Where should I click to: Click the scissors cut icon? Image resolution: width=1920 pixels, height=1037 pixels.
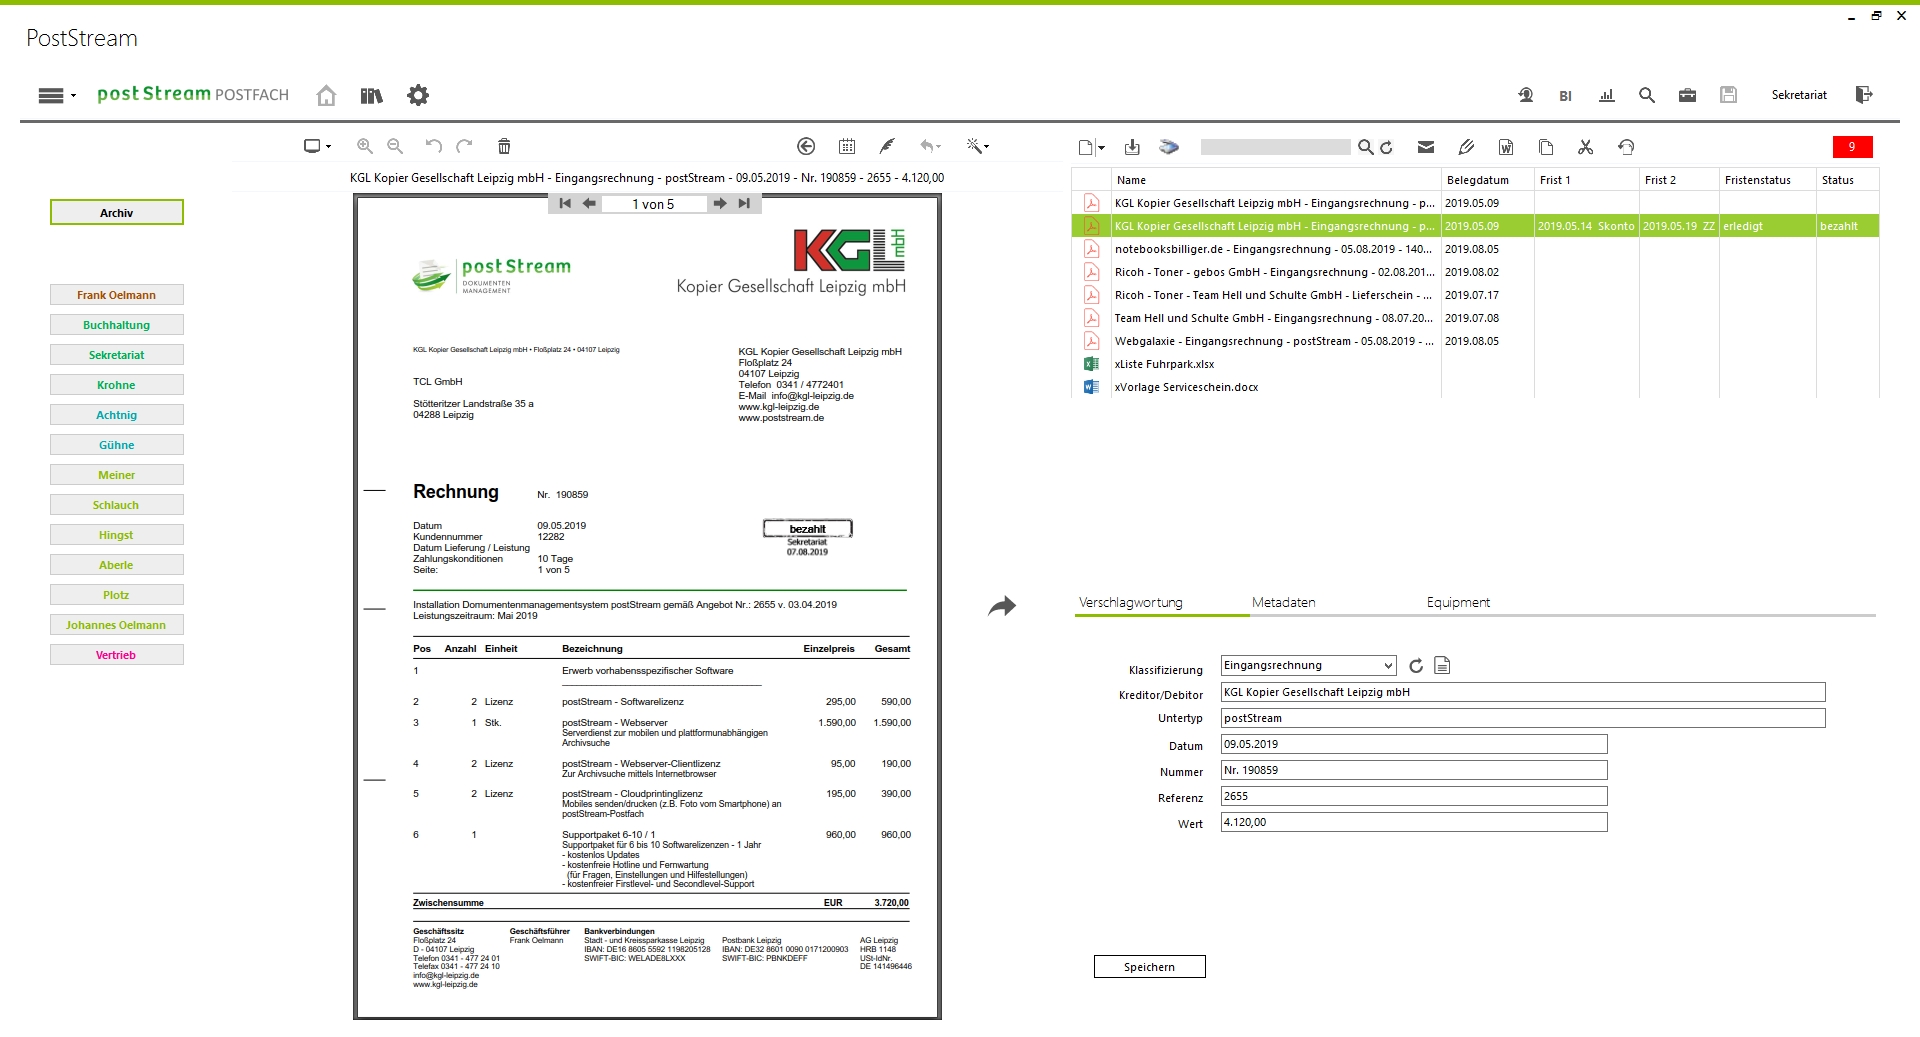click(x=1585, y=147)
